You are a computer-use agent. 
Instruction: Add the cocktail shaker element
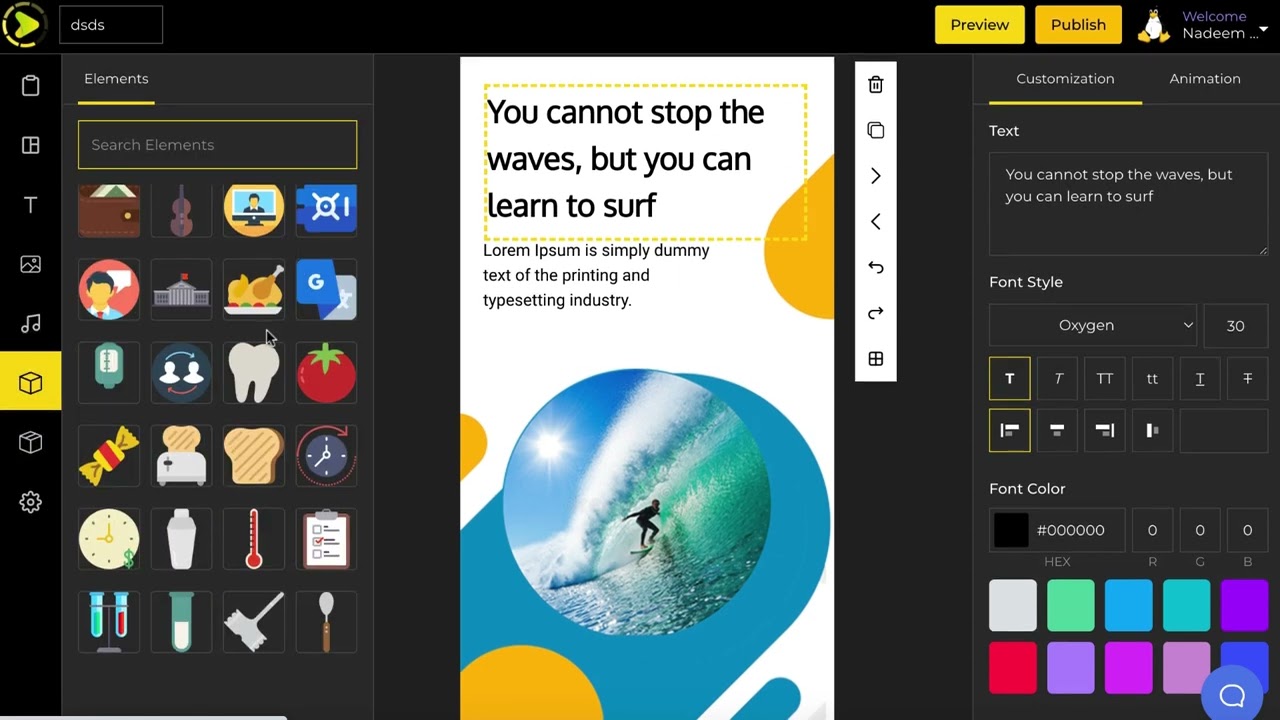click(181, 538)
